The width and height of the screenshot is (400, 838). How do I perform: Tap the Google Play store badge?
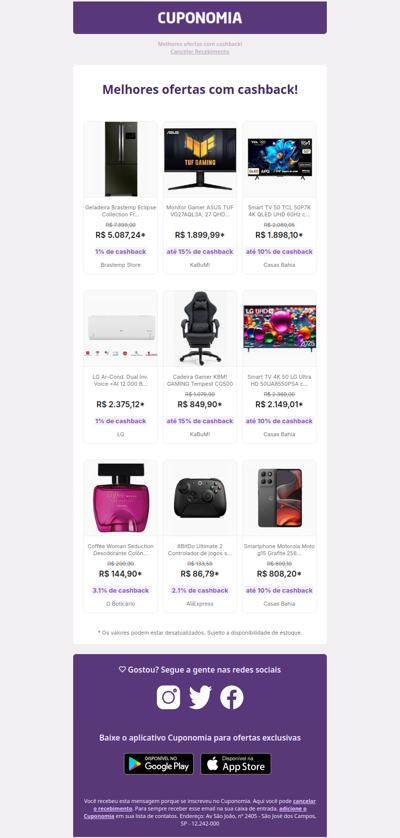click(159, 764)
